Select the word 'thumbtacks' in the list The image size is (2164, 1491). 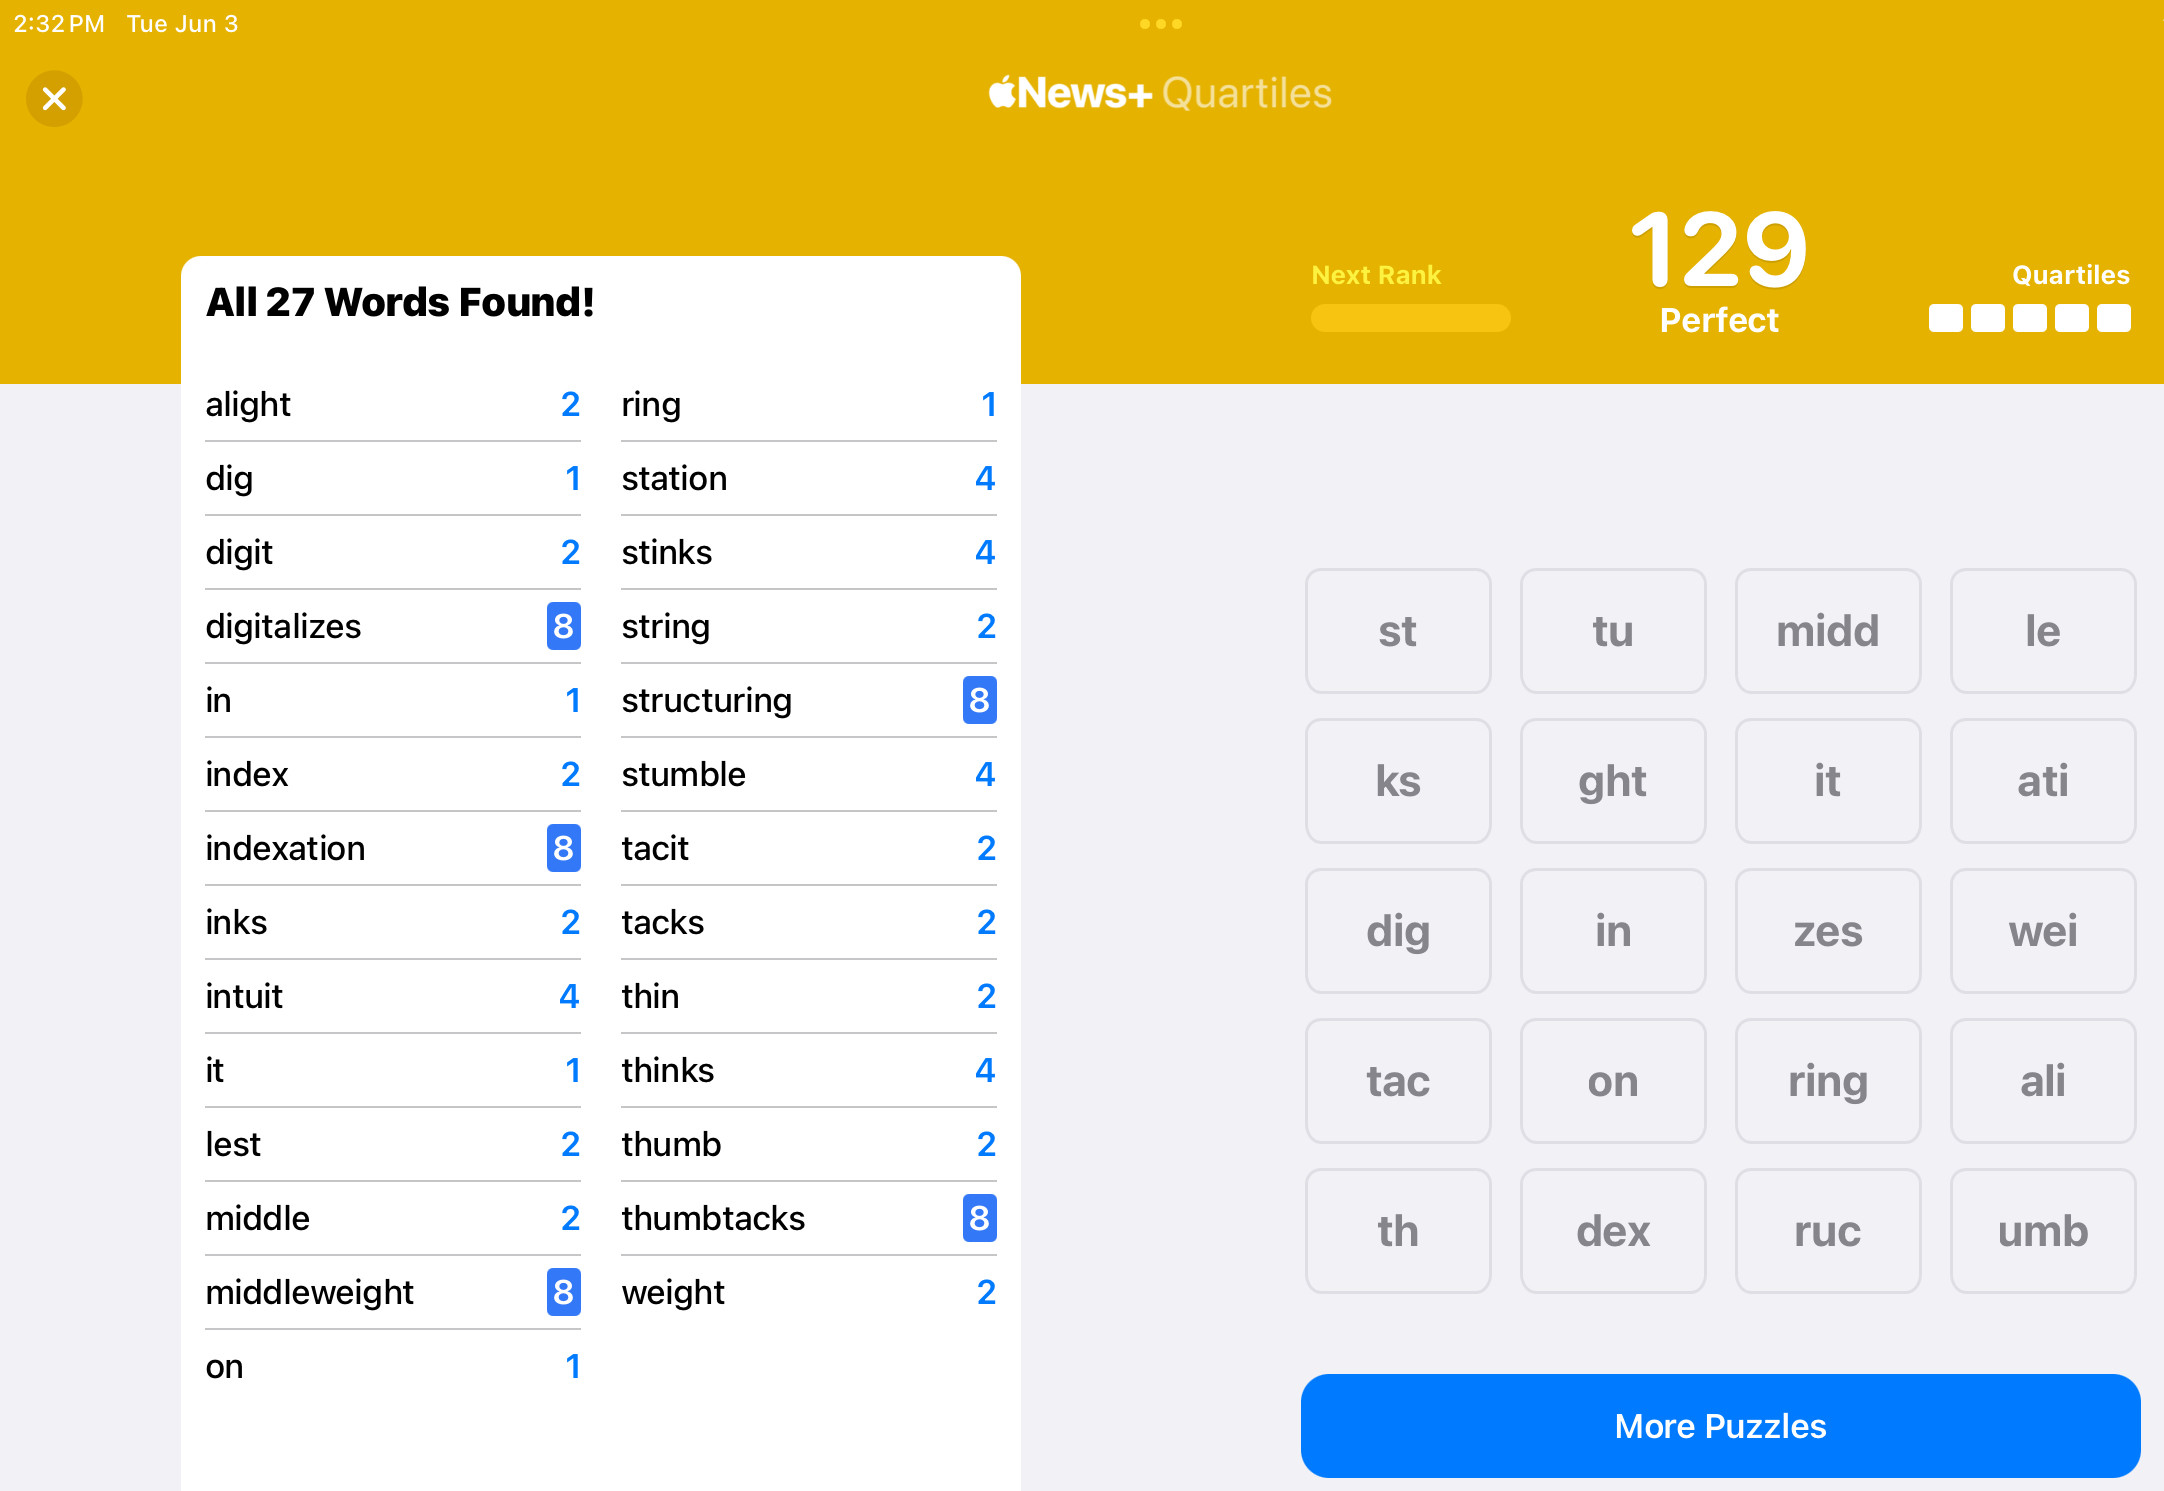click(713, 1218)
